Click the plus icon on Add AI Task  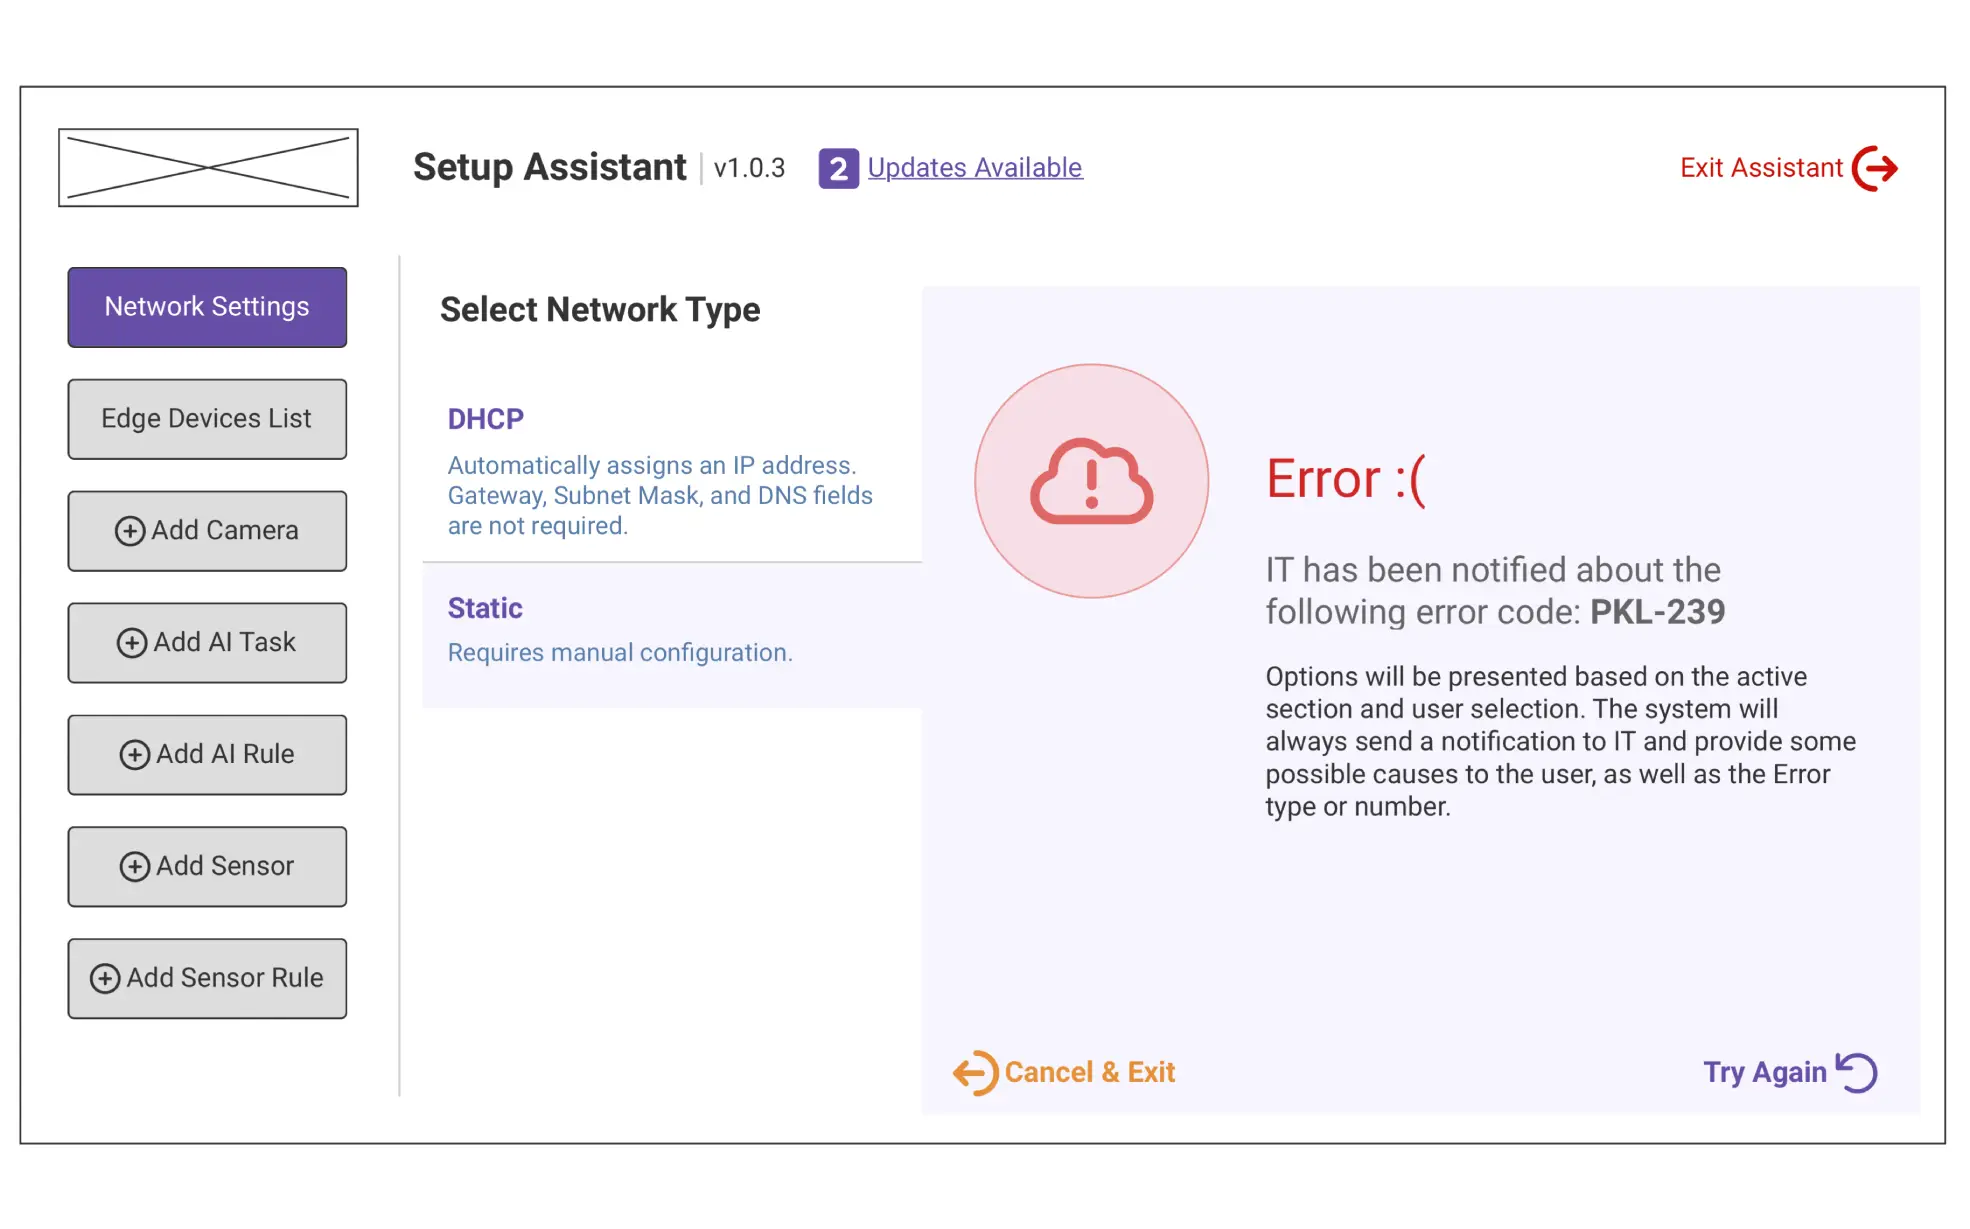coord(134,643)
